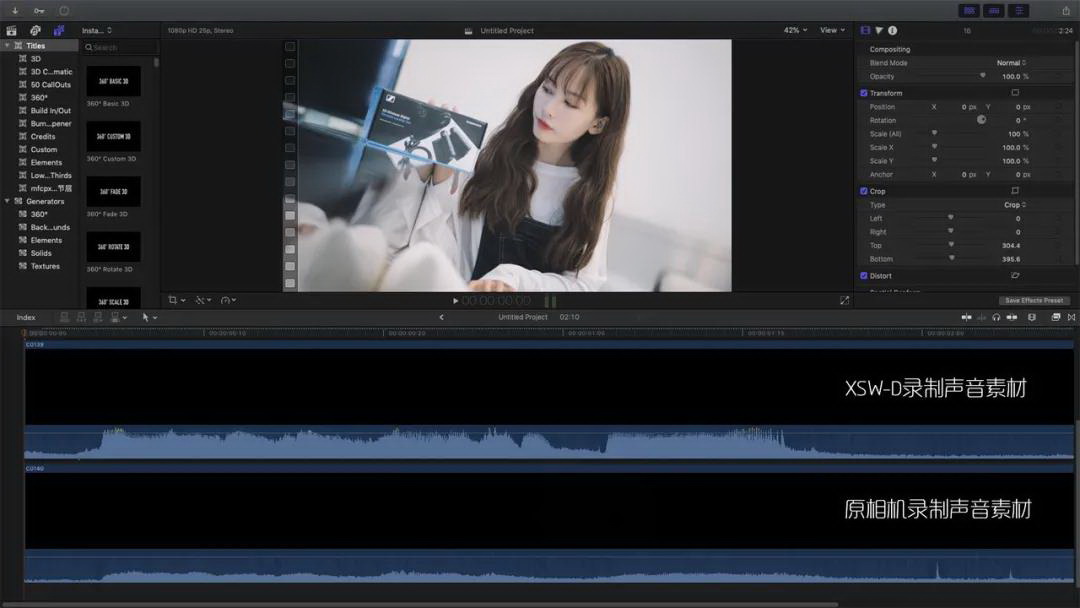
Task: Adjust the Crop Top slider handle
Action: pos(951,244)
